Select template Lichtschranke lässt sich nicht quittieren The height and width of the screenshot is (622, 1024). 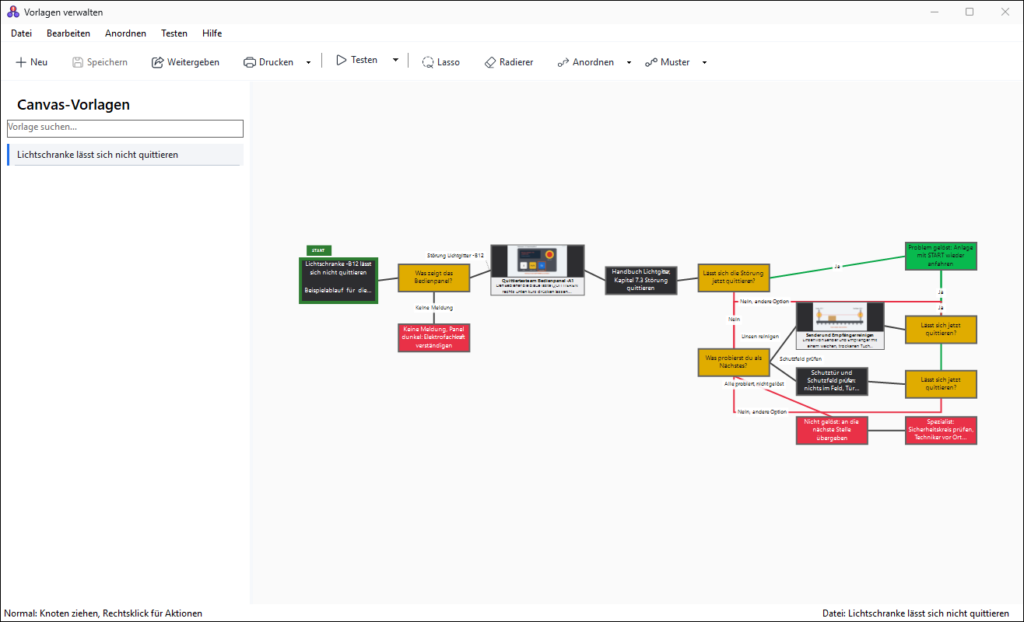pos(125,155)
